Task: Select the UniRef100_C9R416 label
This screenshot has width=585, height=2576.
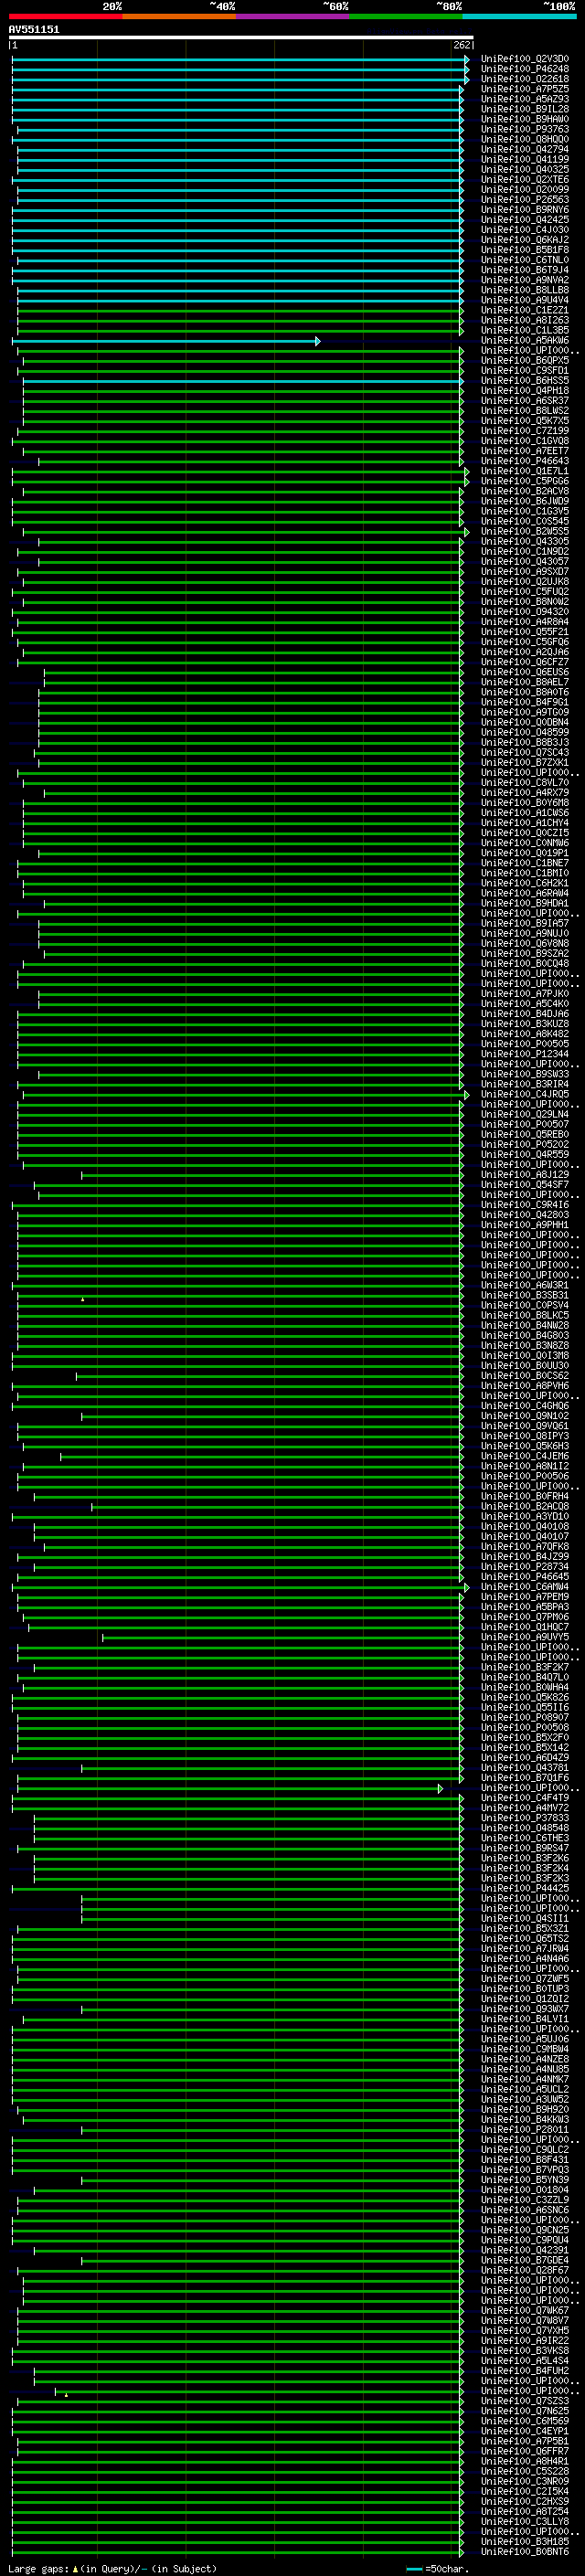Action: 525,1205
